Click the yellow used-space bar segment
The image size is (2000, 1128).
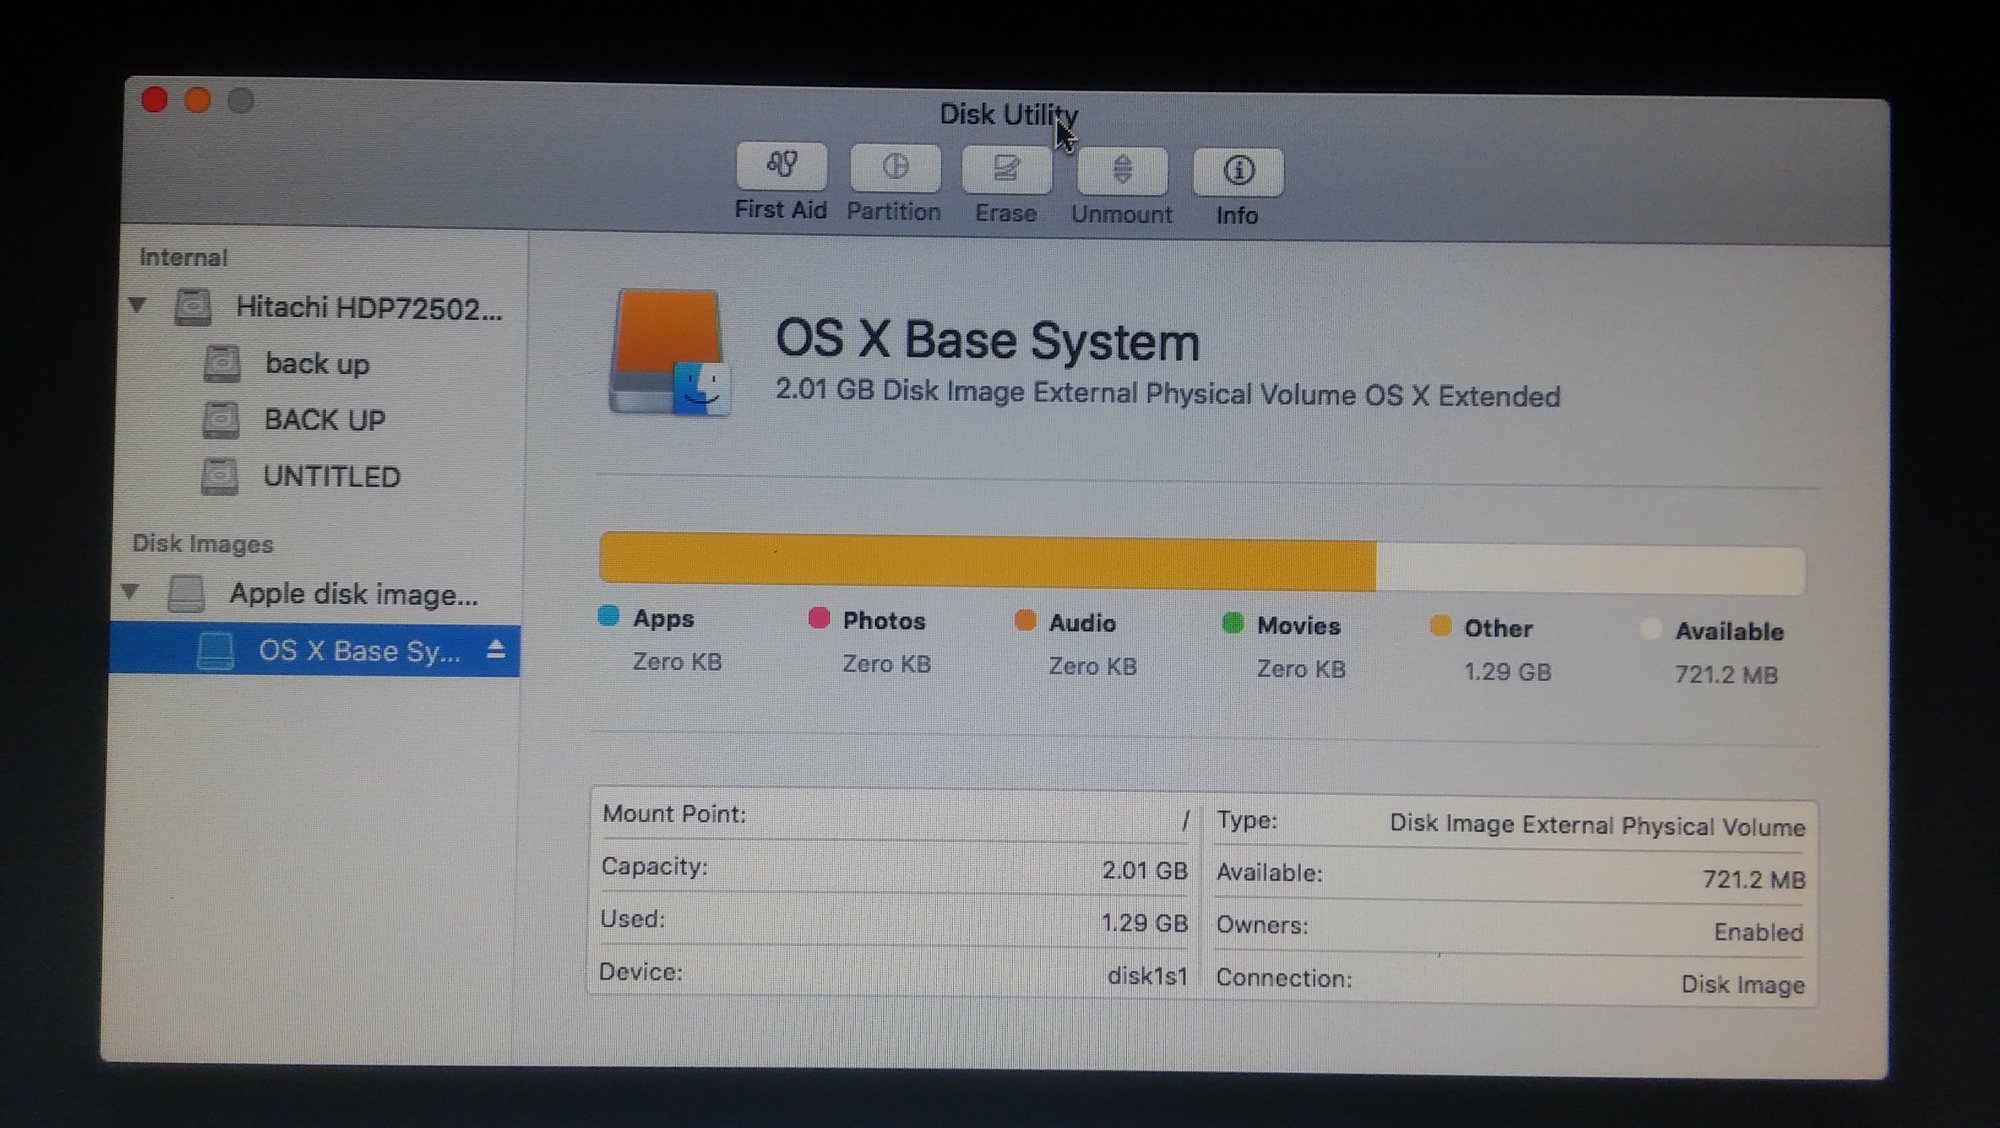click(x=988, y=561)
